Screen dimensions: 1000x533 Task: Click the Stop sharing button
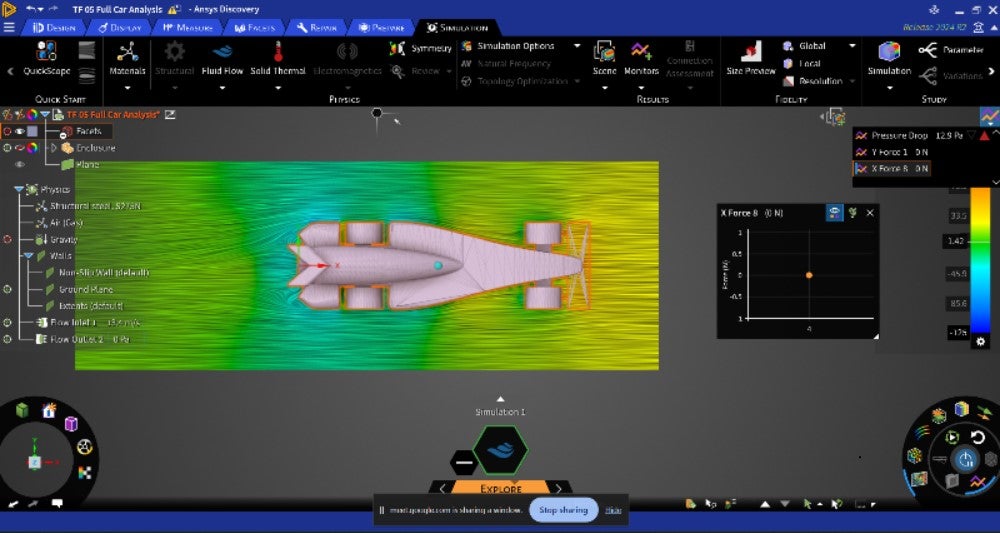pyautogui.click(x=563, y=510)
